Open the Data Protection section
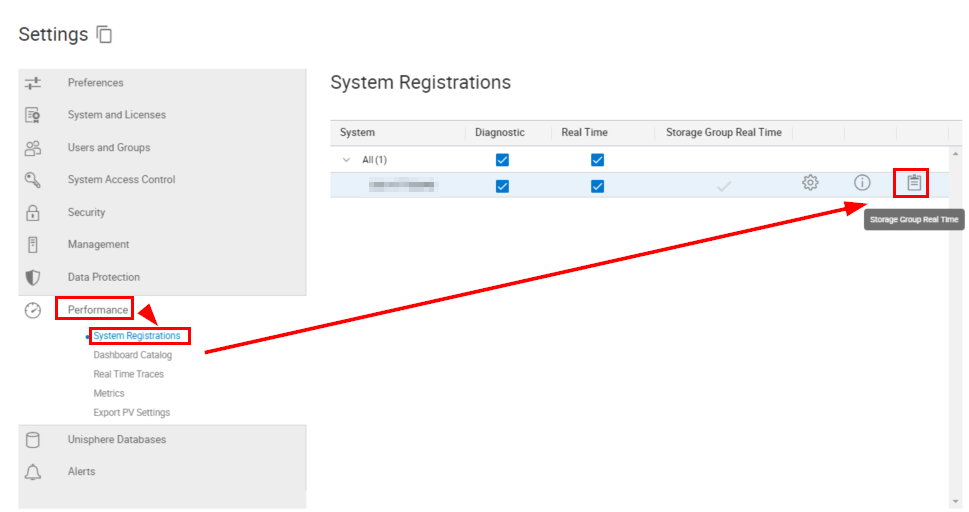The image size is (969, 512). [104, 278]
